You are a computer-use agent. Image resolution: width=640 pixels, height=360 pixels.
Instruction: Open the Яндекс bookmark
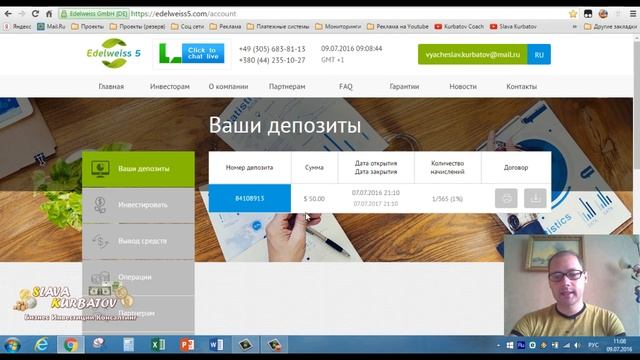18,27
